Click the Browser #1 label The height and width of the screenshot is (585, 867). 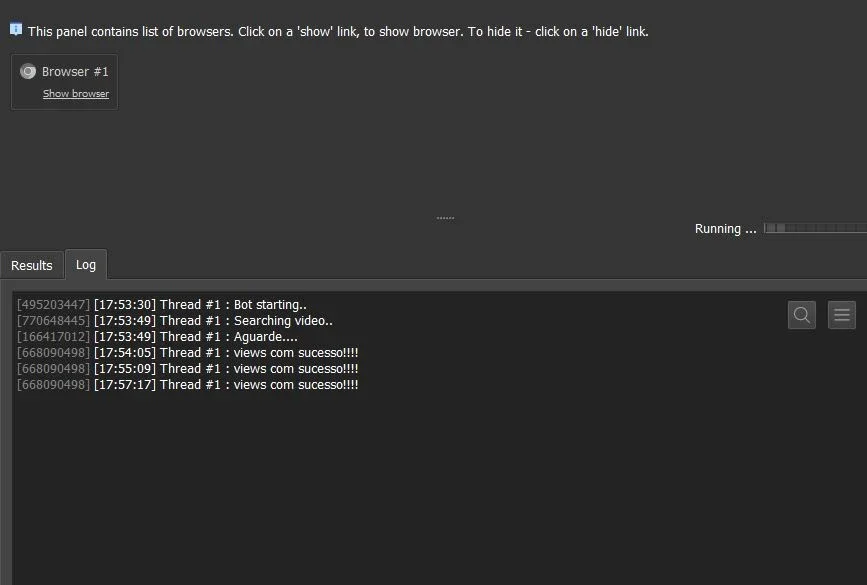coord(75,71)
